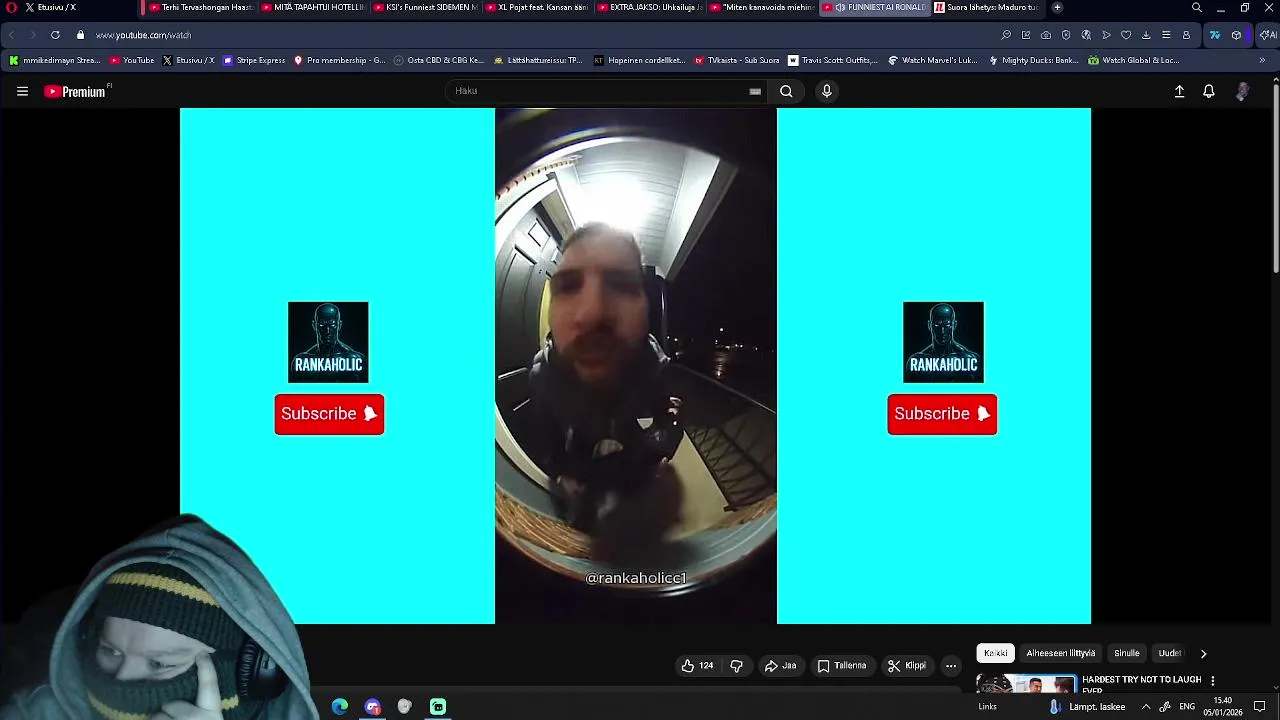
Task: Go to the YouTube Premium home logo
Action: click(76, 91)
